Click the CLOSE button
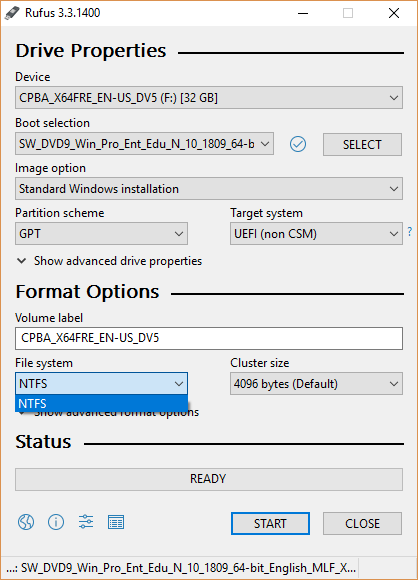 click(362, 523)
